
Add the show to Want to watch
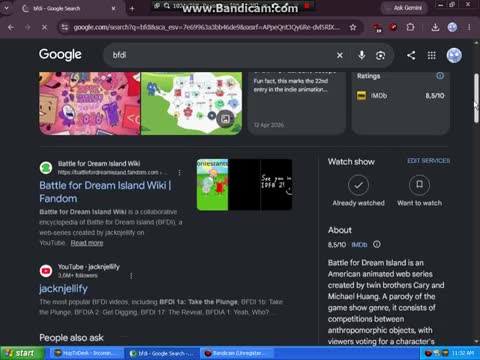point(419,191)
